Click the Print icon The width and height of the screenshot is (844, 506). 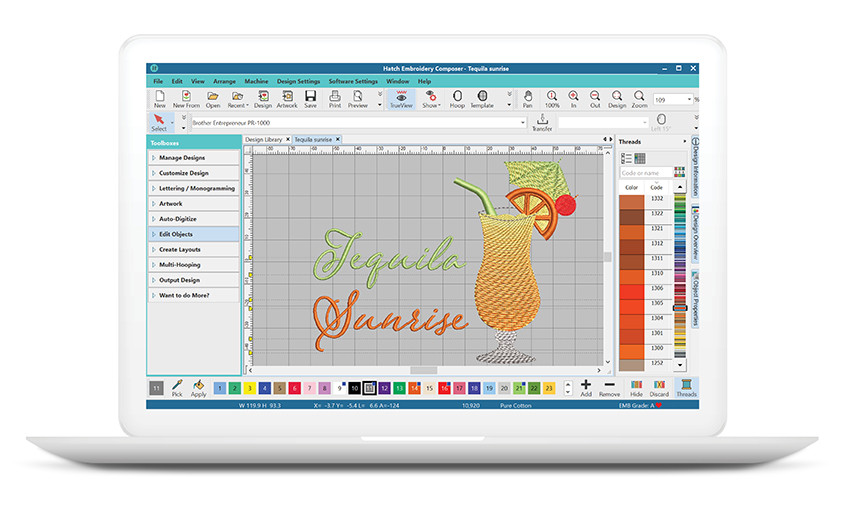coord(335,99)
